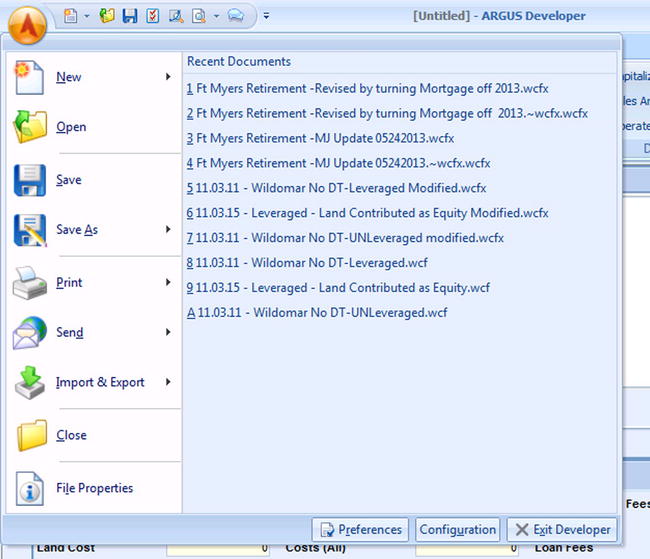Click the Land Cost input field
Viewport: 650px width, 559px height.
[218, 549]
